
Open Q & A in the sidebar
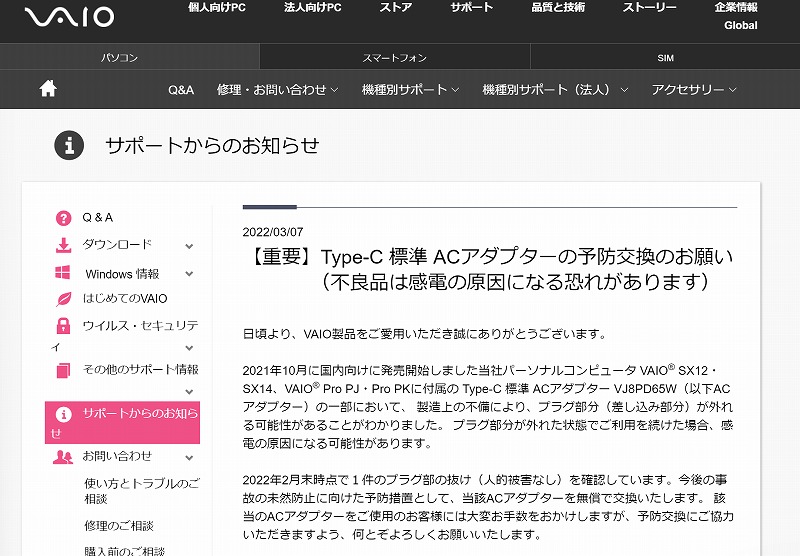(97, 218)
